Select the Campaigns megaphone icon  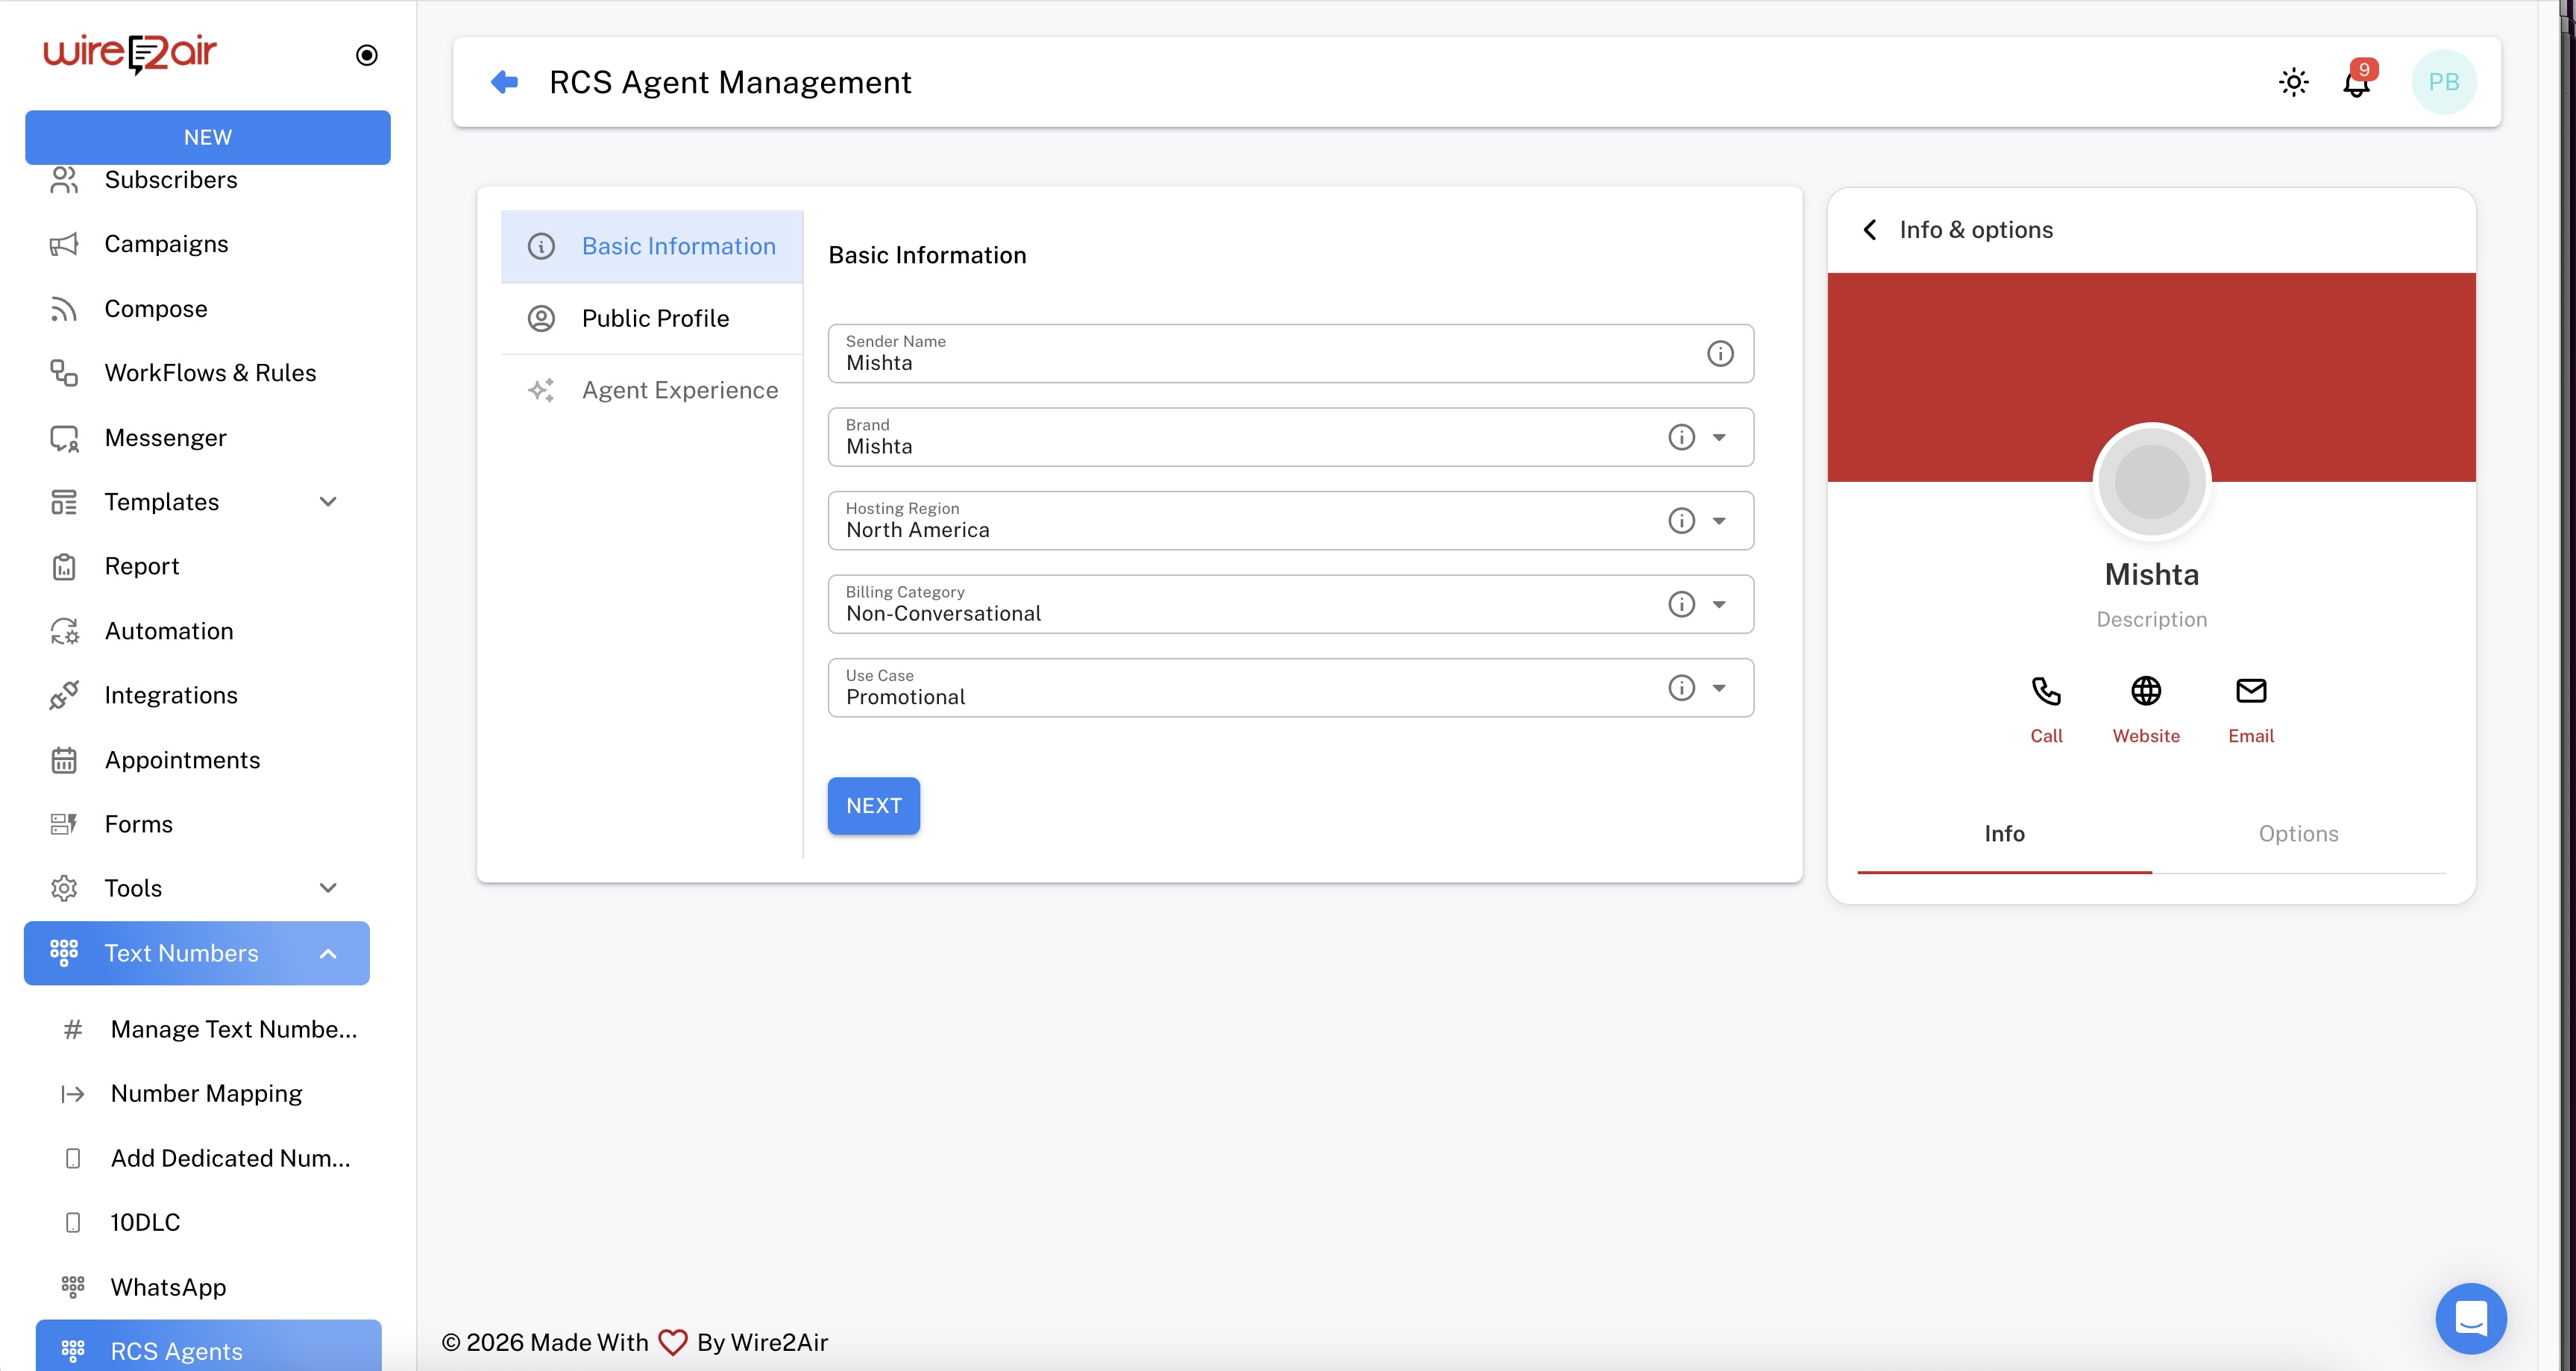(64, 244)
